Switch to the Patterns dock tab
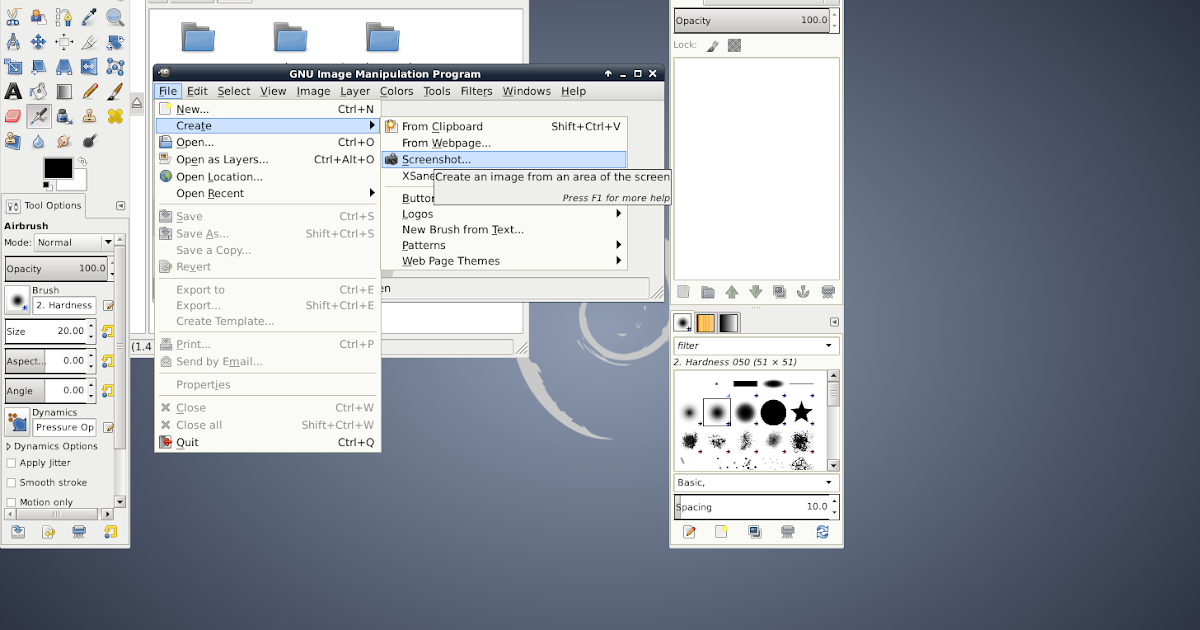Viewport: 1200px width, 630px height. click(x=706, y=323)
